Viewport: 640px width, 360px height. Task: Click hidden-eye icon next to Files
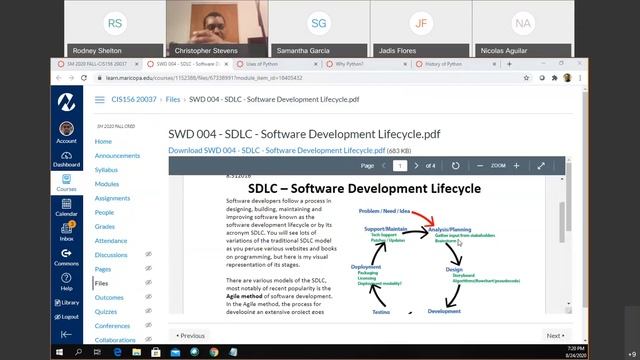point(149,282)
